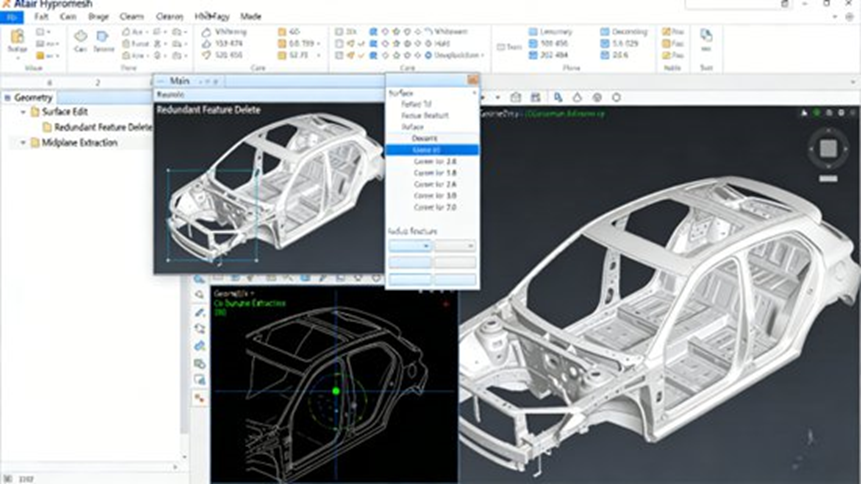Collapse the Surface Edit tree node

click(23, 112)
